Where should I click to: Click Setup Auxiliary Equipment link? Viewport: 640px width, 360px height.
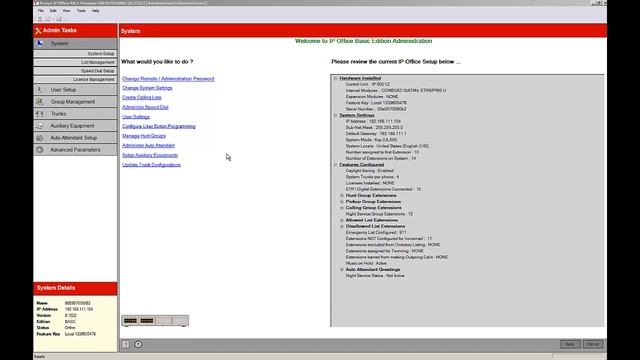(150, 155)
